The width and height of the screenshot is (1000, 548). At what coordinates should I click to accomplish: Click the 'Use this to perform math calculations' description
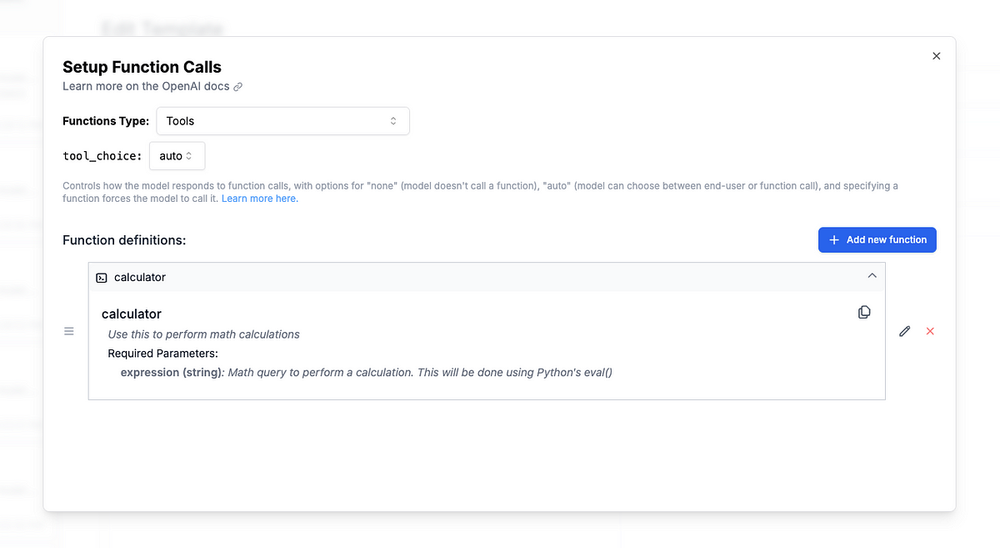click(204, 334)
